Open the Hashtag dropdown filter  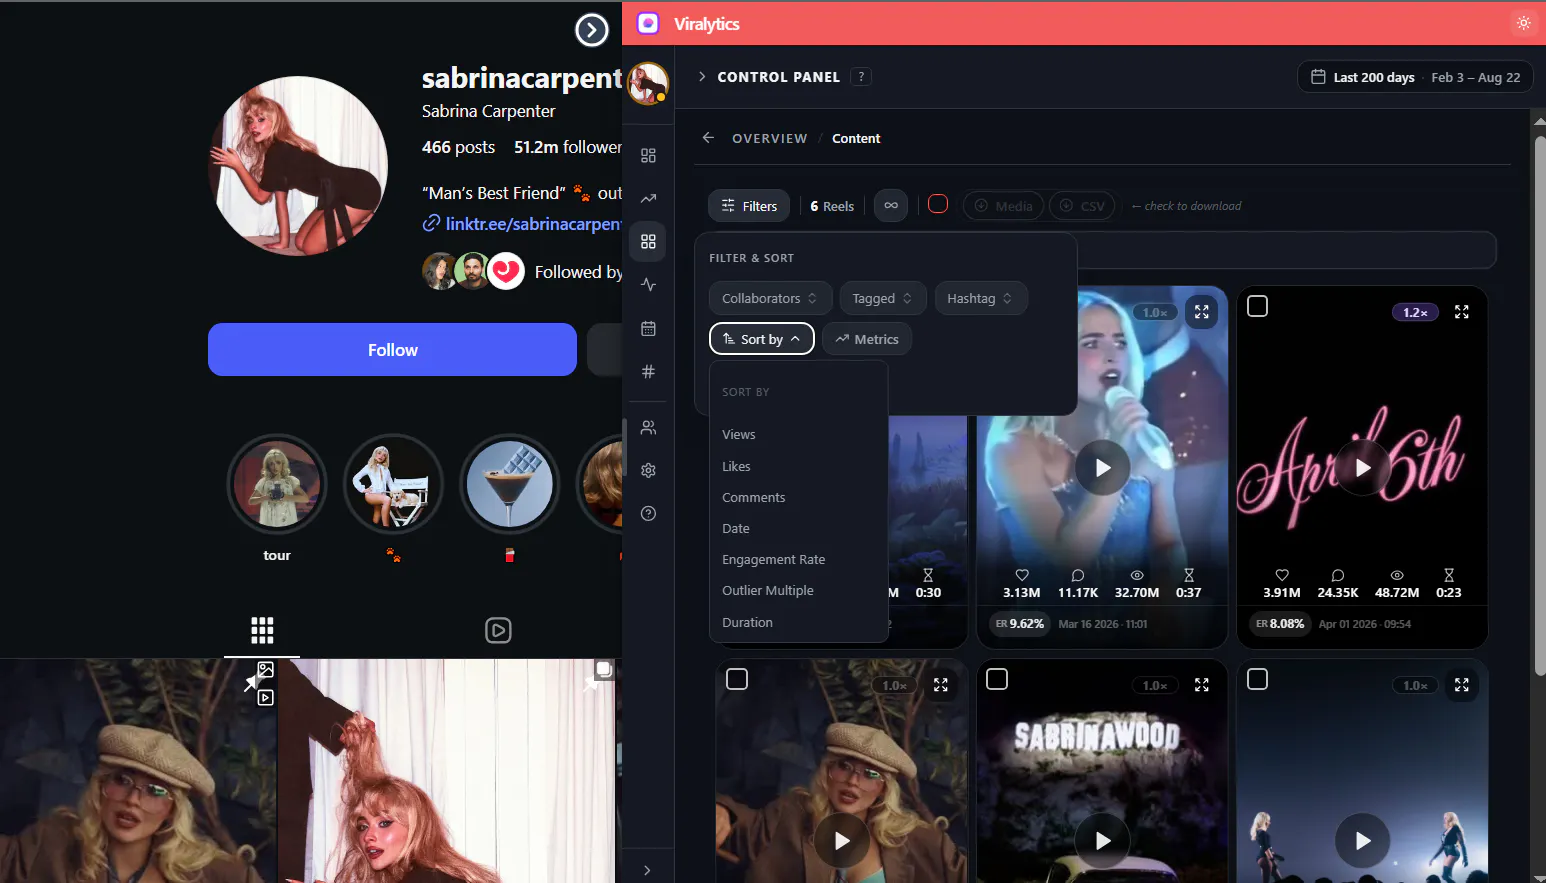[981, 298]
